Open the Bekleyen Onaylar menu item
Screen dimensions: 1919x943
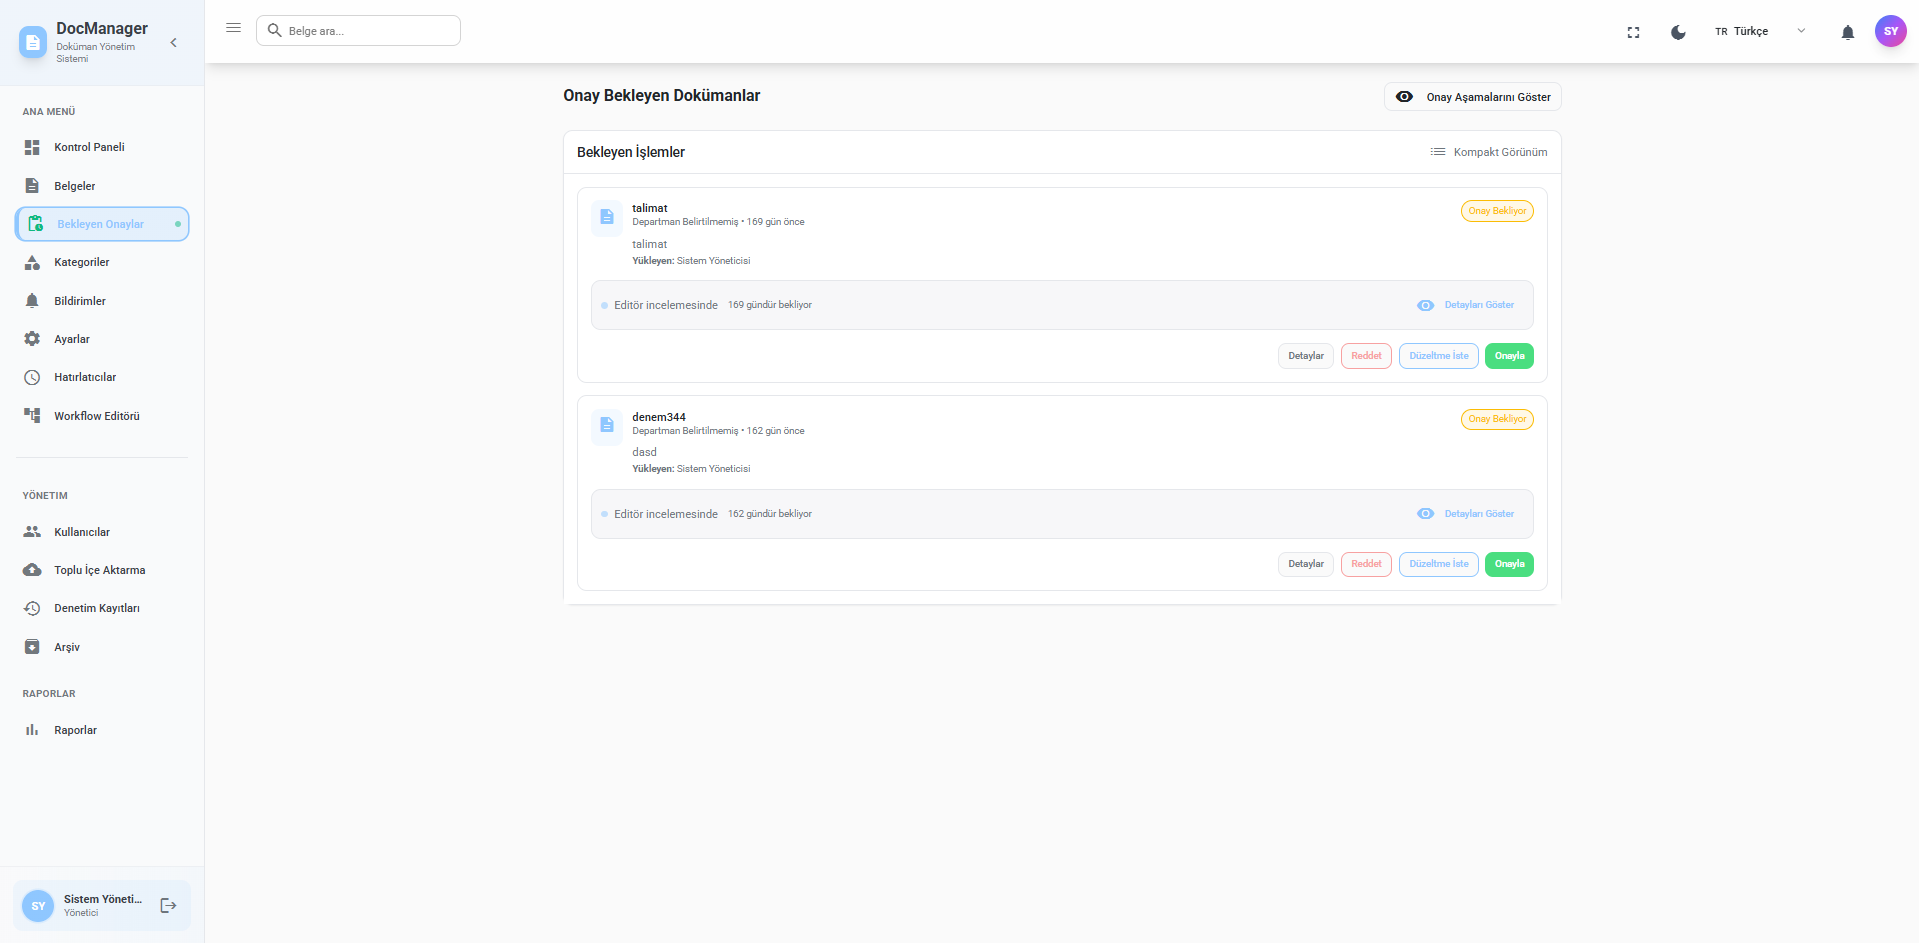pyautogui.click(x=100, y=224)
